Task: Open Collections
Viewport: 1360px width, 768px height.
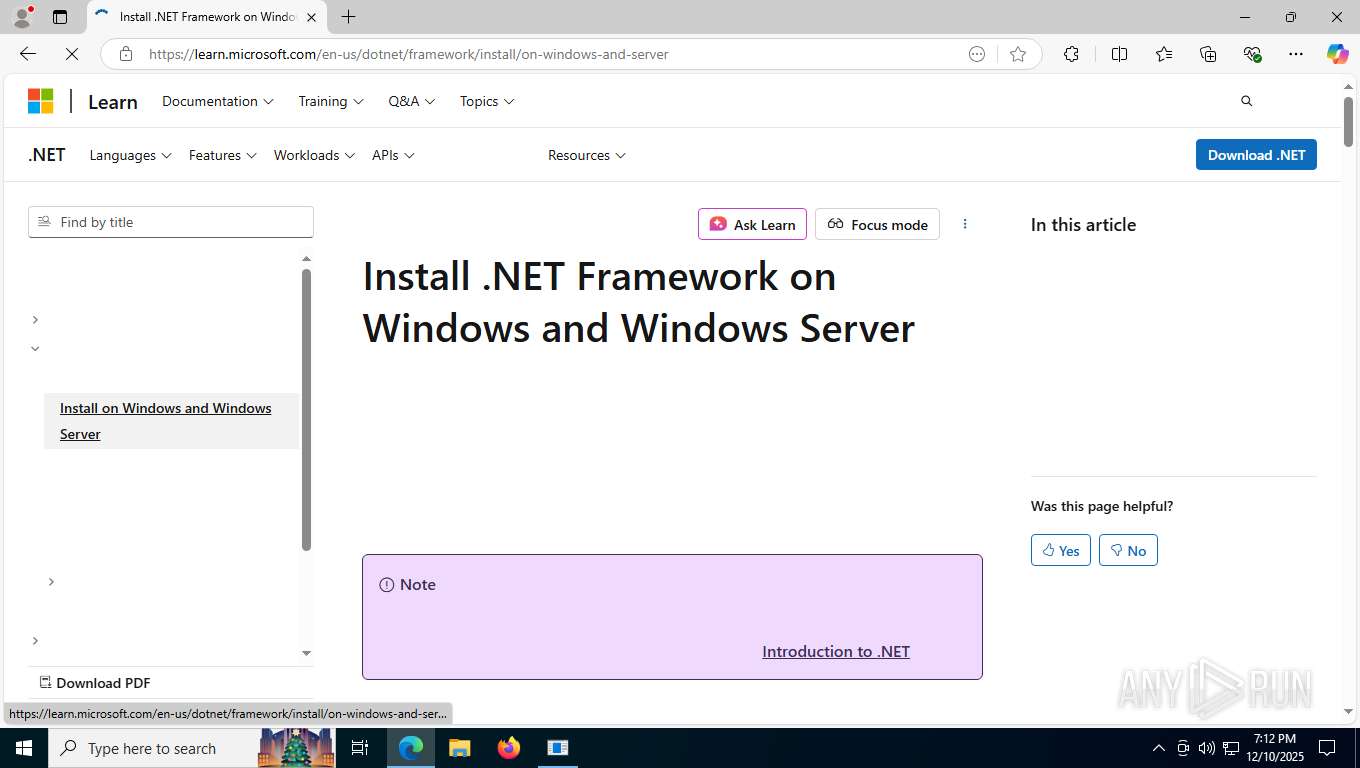Action: click(x=1208, y=54)
